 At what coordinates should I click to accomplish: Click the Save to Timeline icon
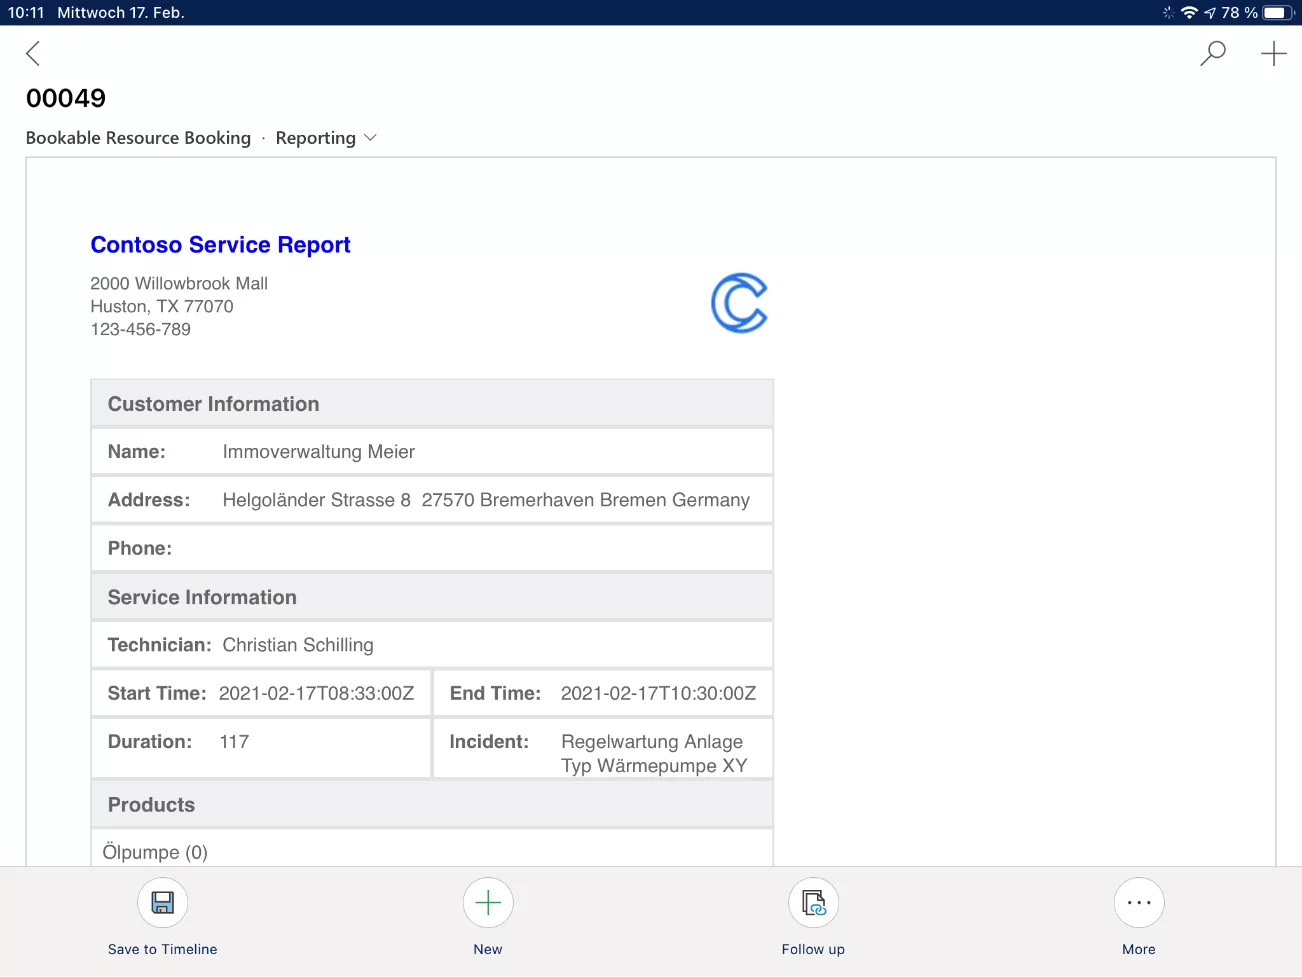point(162,903)
